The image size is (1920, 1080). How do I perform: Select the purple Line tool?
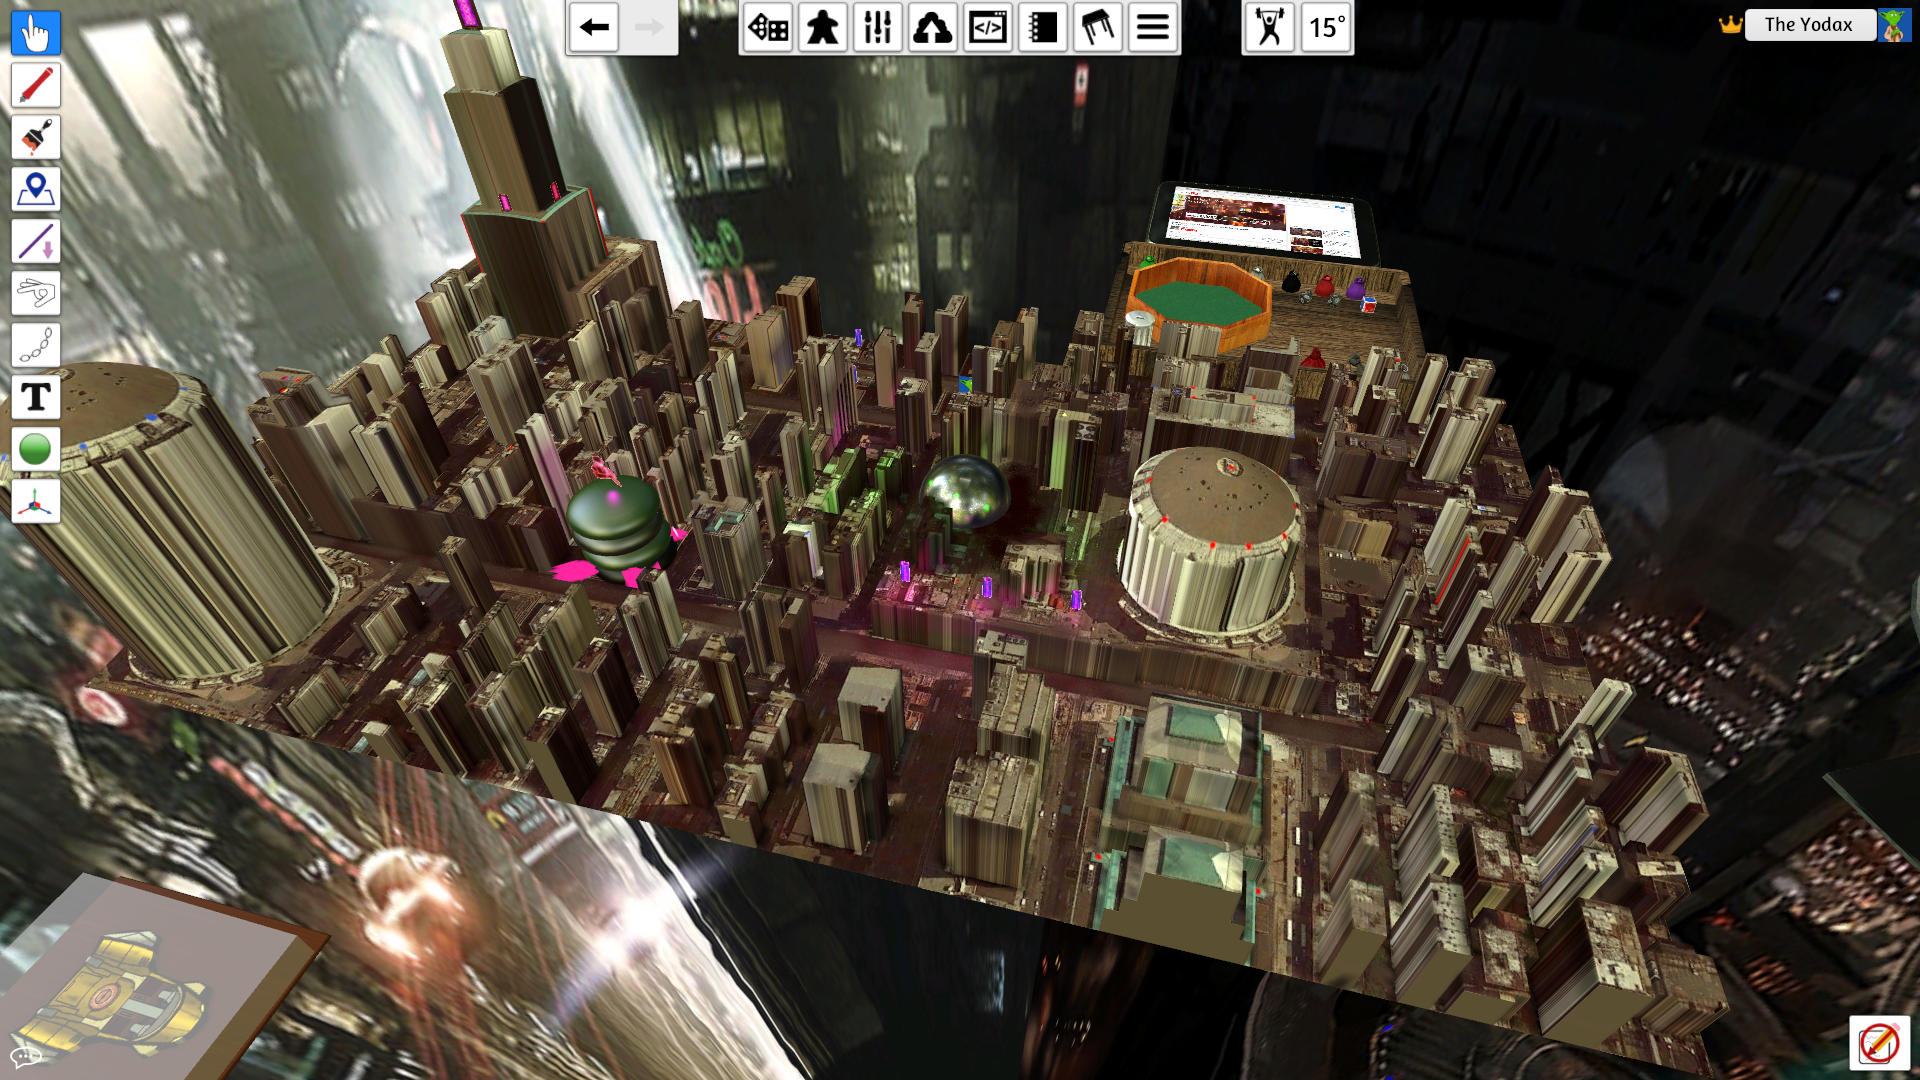tap(36, 241)
